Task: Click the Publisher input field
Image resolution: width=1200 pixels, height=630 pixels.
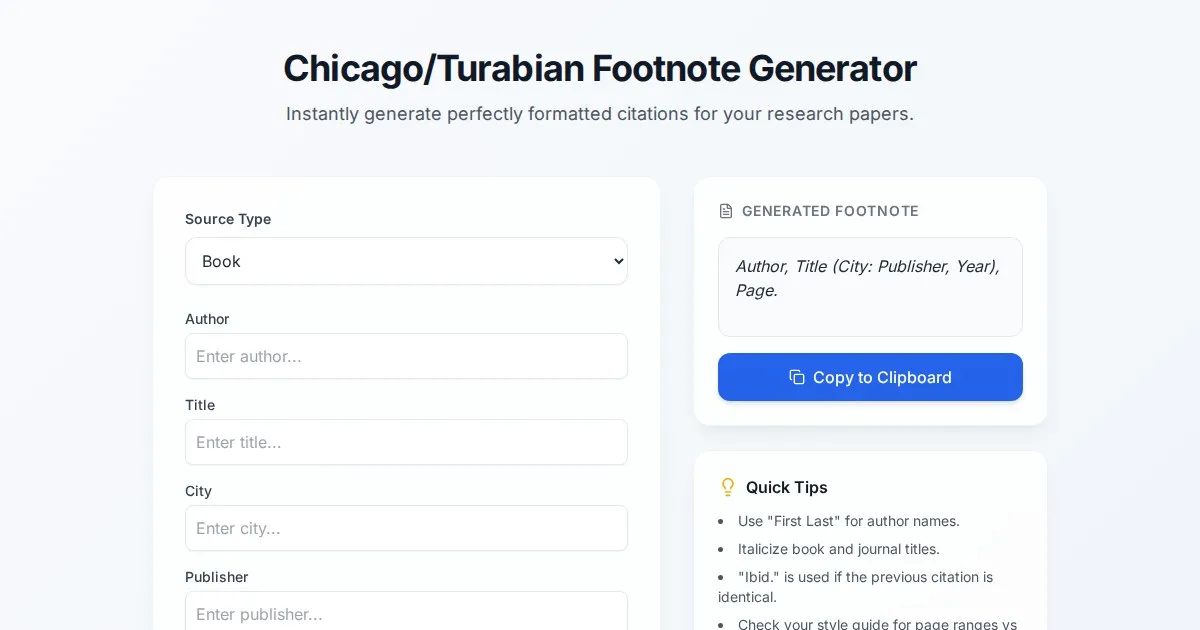Action: [x=406, y=612]
